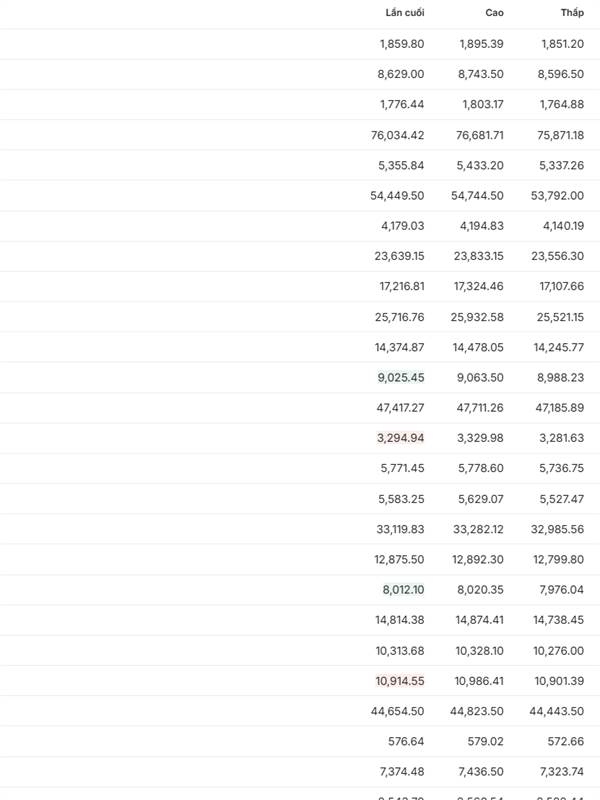
Task: Select the green highlighted value 9,025.45
Action: tap(400, 378)
